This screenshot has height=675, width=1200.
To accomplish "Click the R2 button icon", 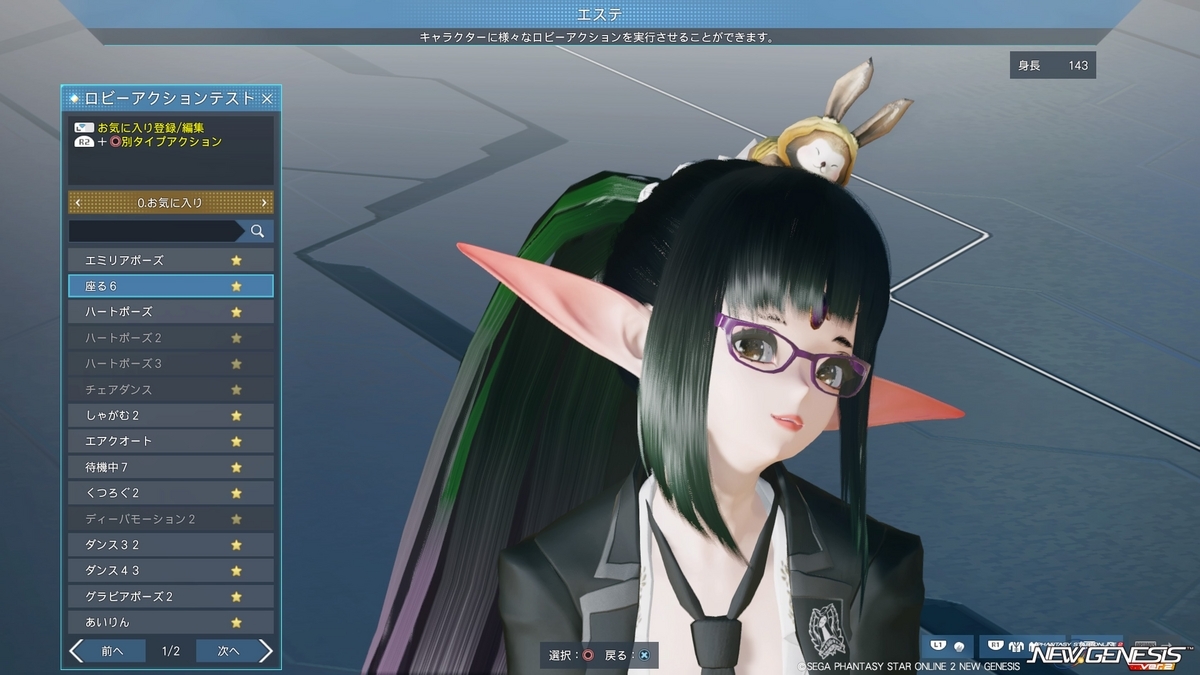I will pyautogui.click(x=84, y=142).
